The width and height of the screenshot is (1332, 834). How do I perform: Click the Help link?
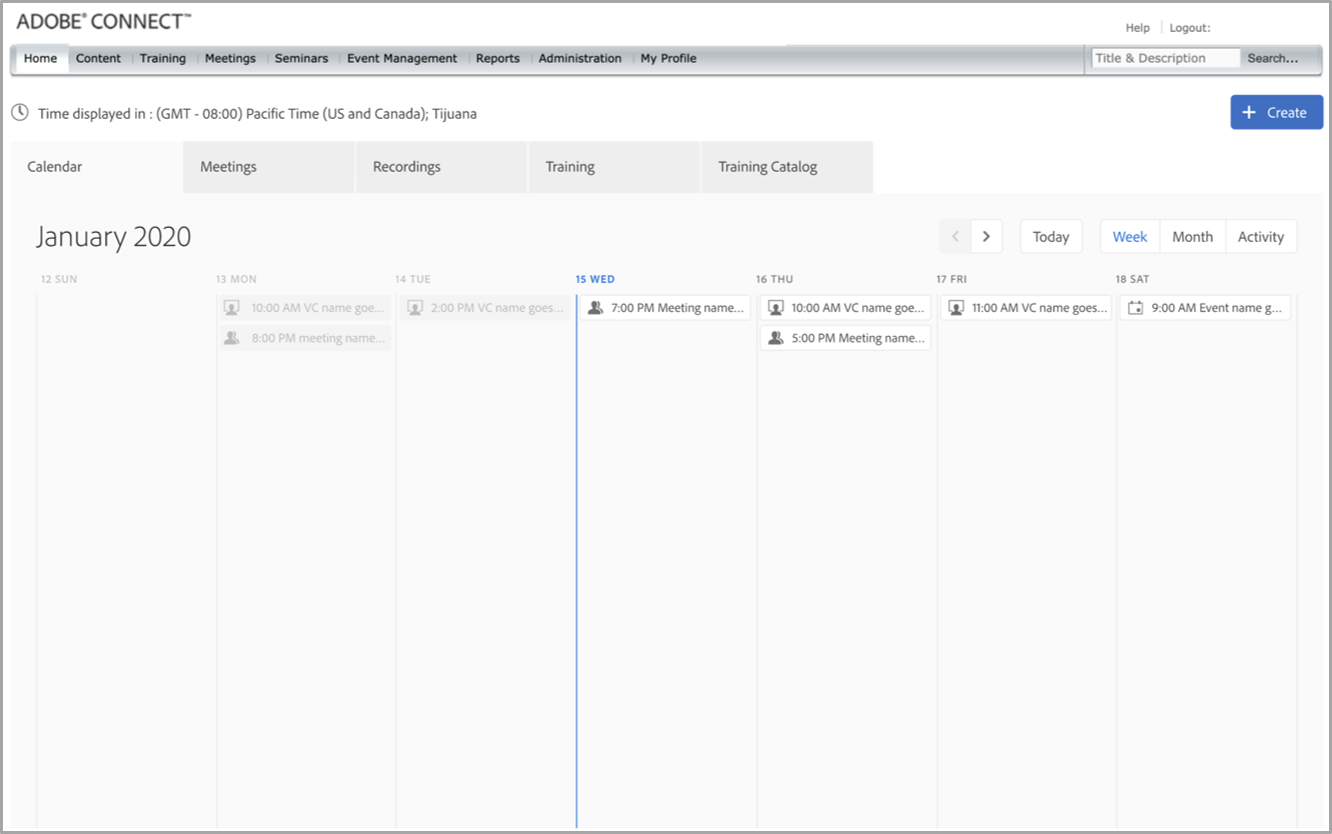click(1137, 28)
